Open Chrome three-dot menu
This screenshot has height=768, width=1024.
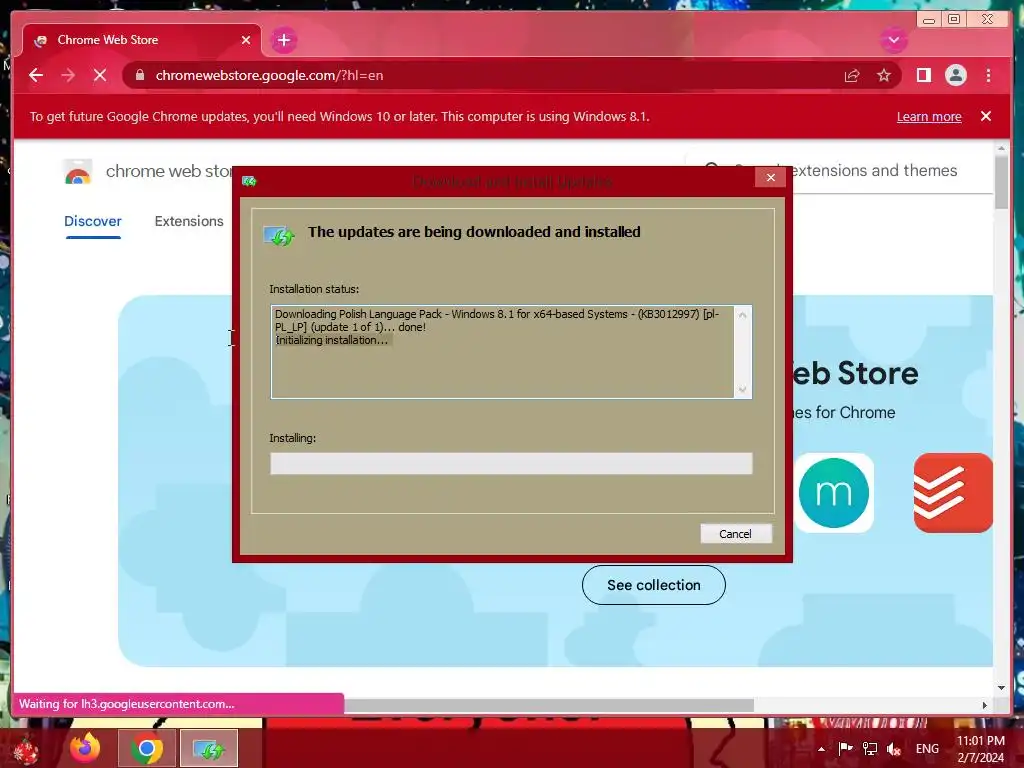988,75
